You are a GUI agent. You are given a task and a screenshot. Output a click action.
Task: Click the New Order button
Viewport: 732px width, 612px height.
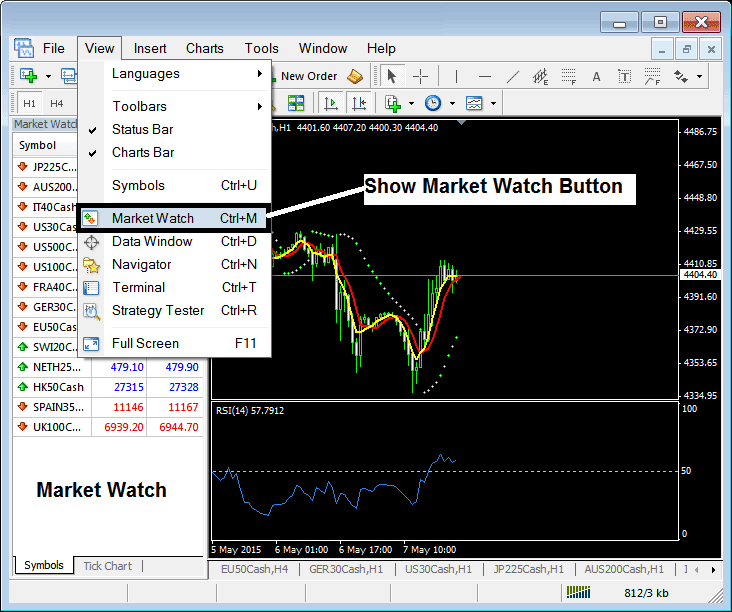(x=308, y=76)
